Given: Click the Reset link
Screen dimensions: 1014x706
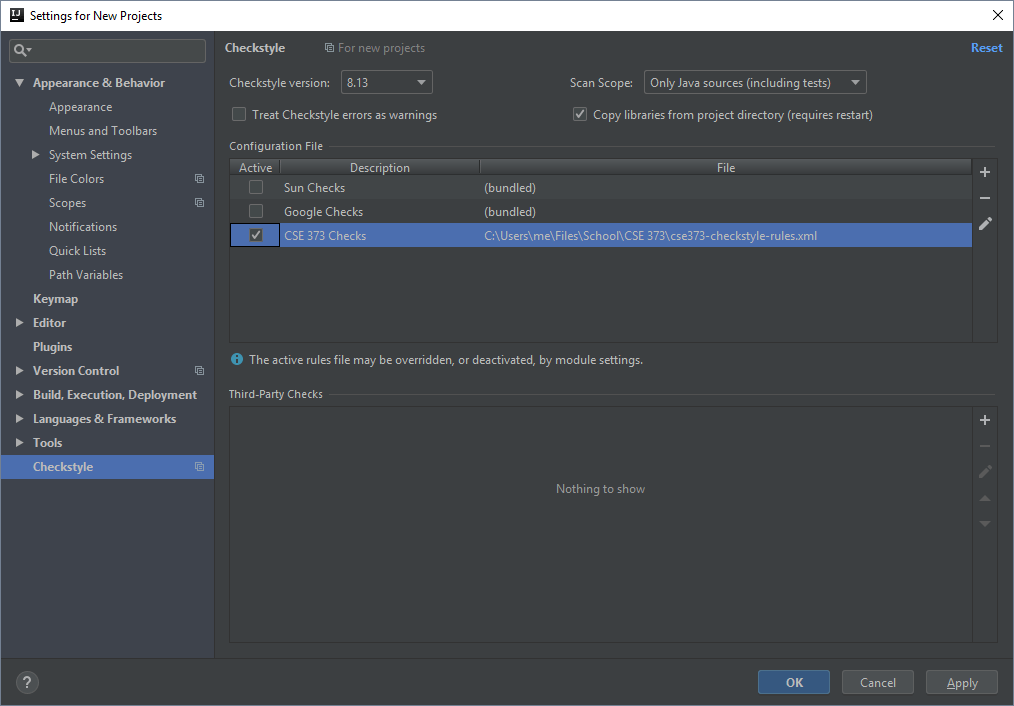Looking at the screenshot, I should (x=986, y=47).
